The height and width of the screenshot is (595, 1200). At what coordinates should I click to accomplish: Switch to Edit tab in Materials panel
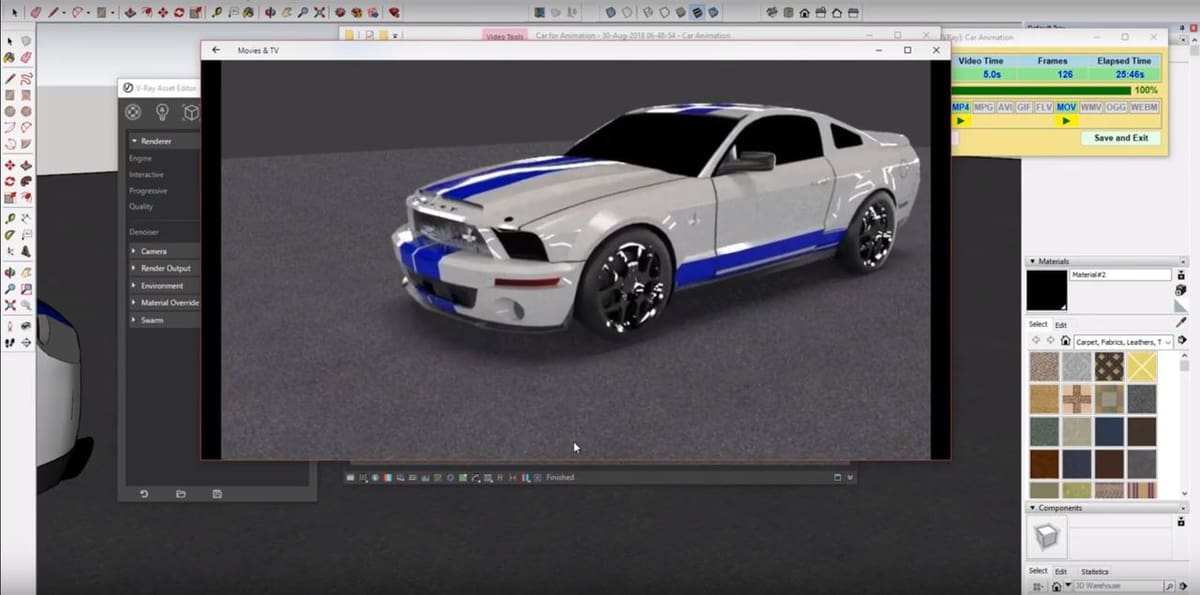[1060, 325]
